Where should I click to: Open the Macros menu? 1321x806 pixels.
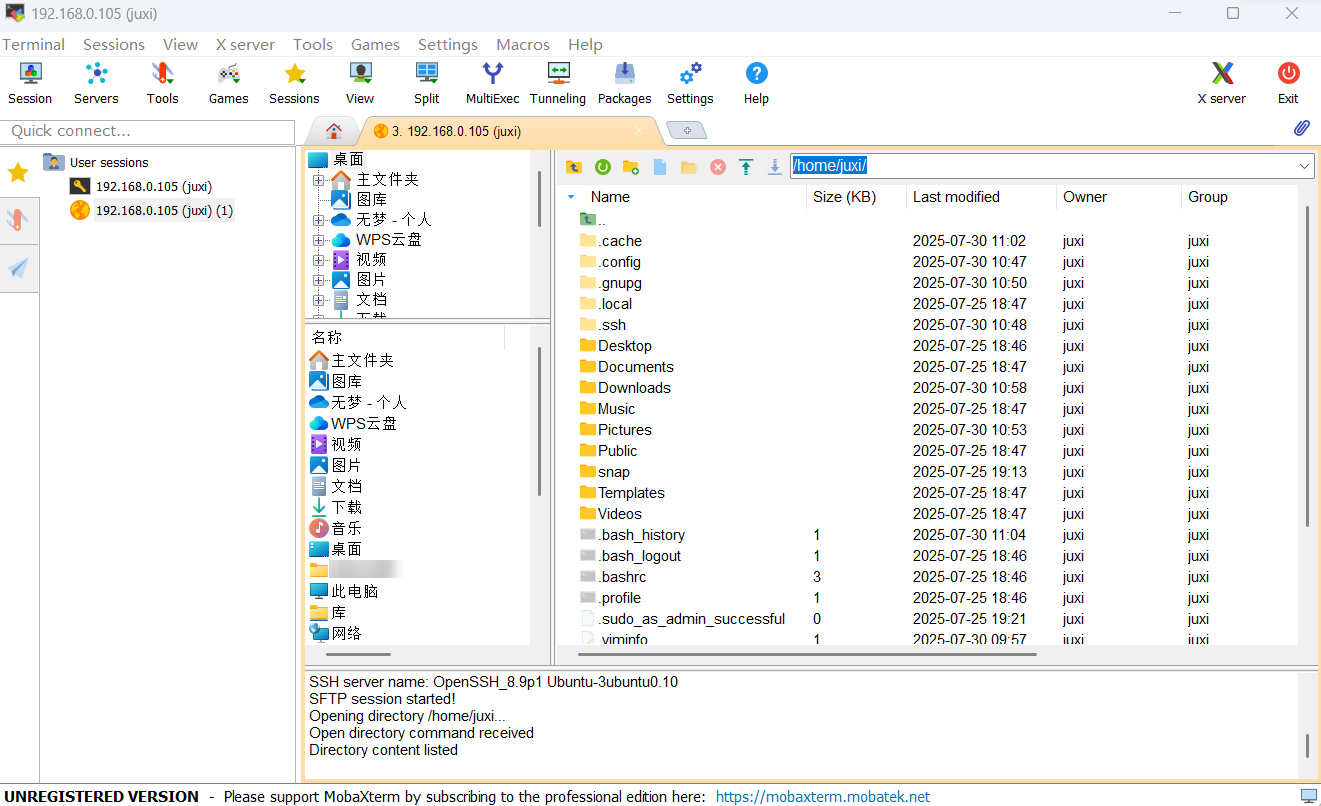tap(523, 44)
